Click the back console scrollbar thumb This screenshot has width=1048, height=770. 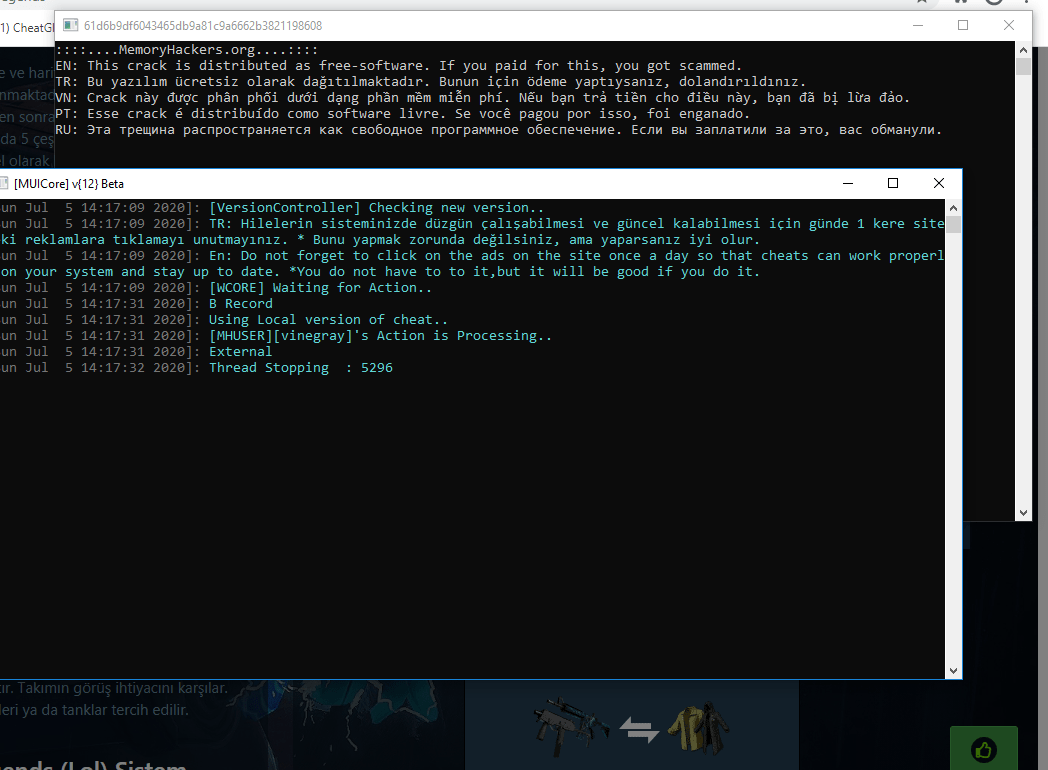tap(1023, 66)
